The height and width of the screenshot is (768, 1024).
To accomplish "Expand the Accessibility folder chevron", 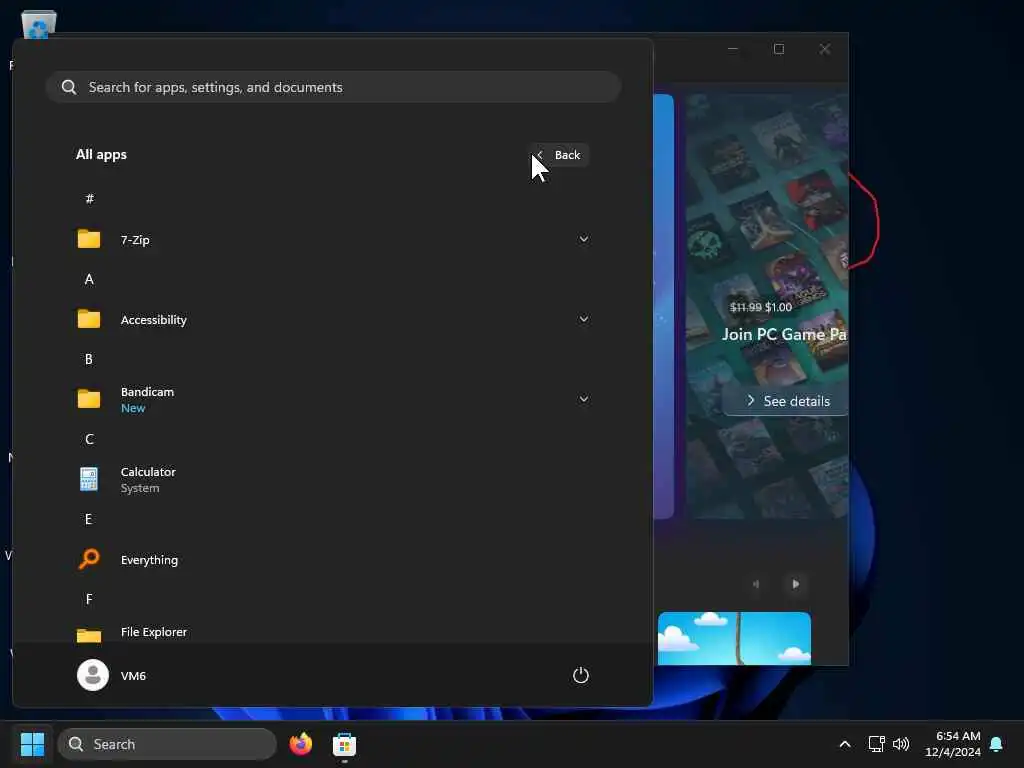I will pos(584,319).
